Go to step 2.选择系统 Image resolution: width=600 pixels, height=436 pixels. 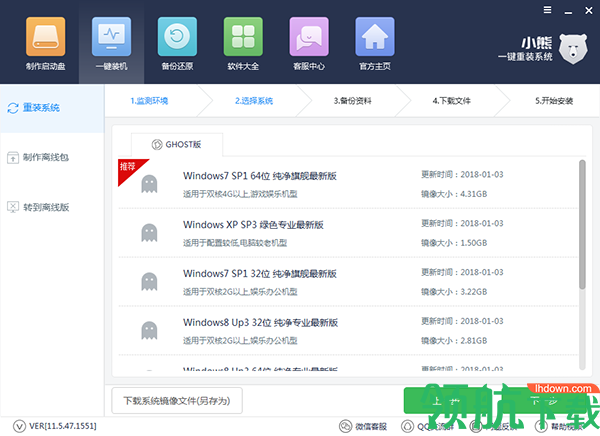(x=254, y=101)
